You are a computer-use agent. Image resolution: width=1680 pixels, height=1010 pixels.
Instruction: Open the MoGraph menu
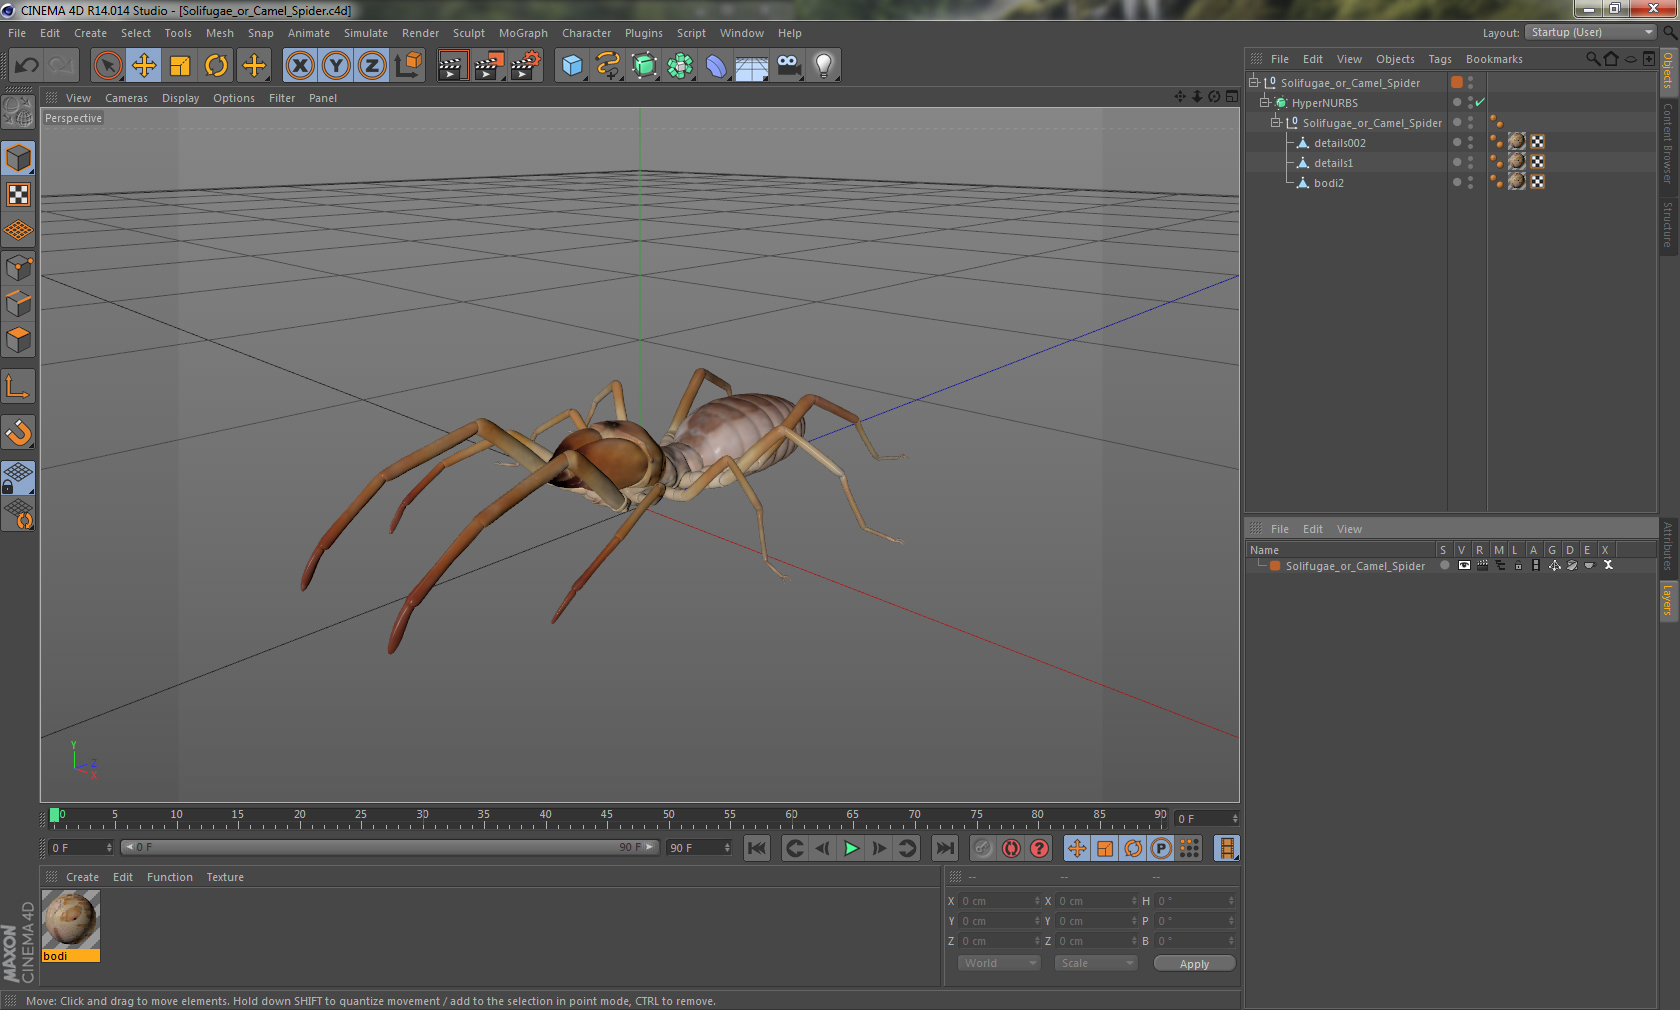(x=523, y=33)
